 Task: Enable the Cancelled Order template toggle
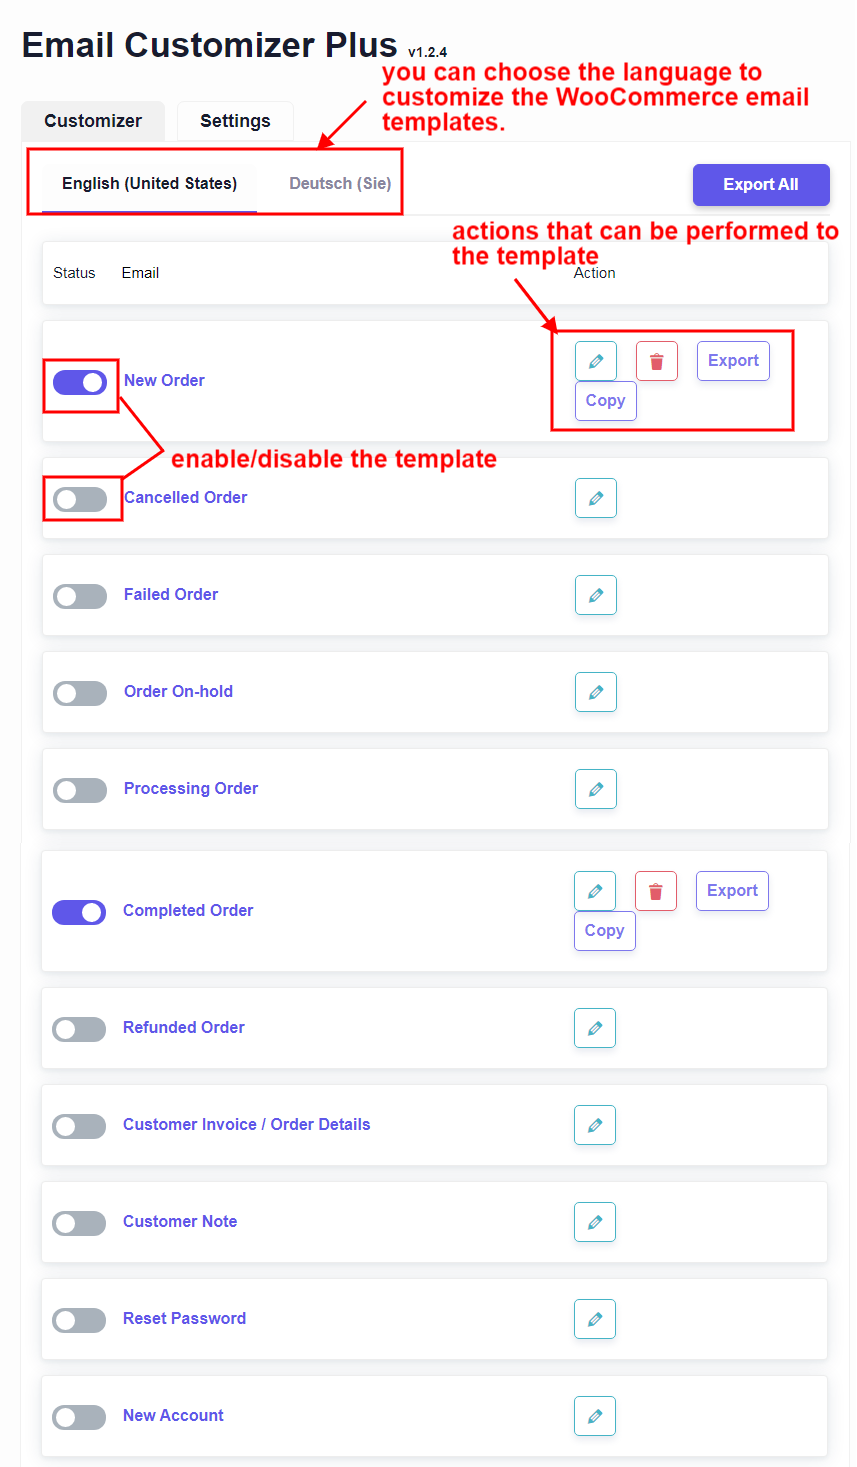point(82,497)
